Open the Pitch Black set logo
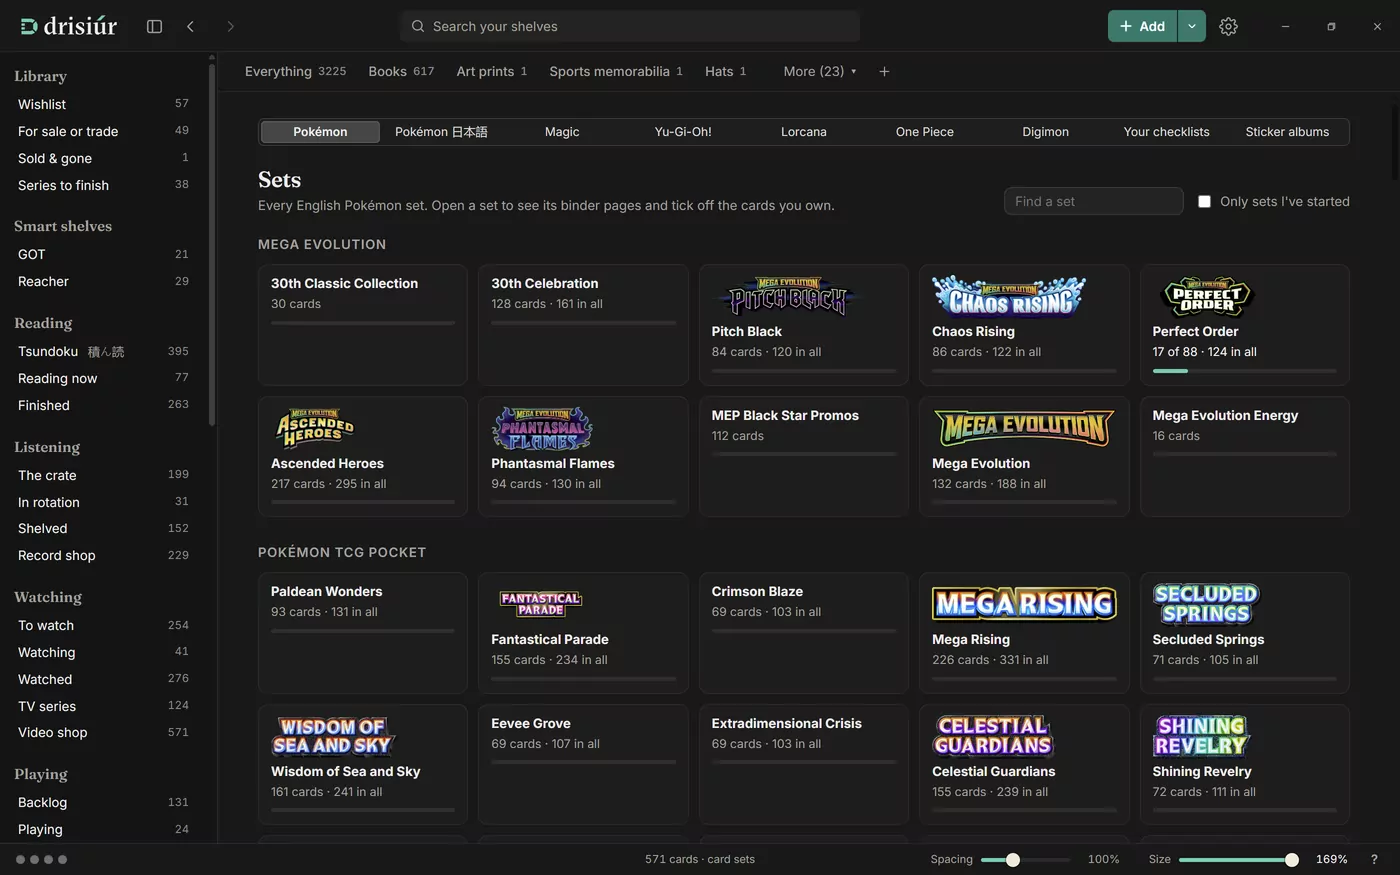The width and height of the screenshot is (1400, 875). 789,297
